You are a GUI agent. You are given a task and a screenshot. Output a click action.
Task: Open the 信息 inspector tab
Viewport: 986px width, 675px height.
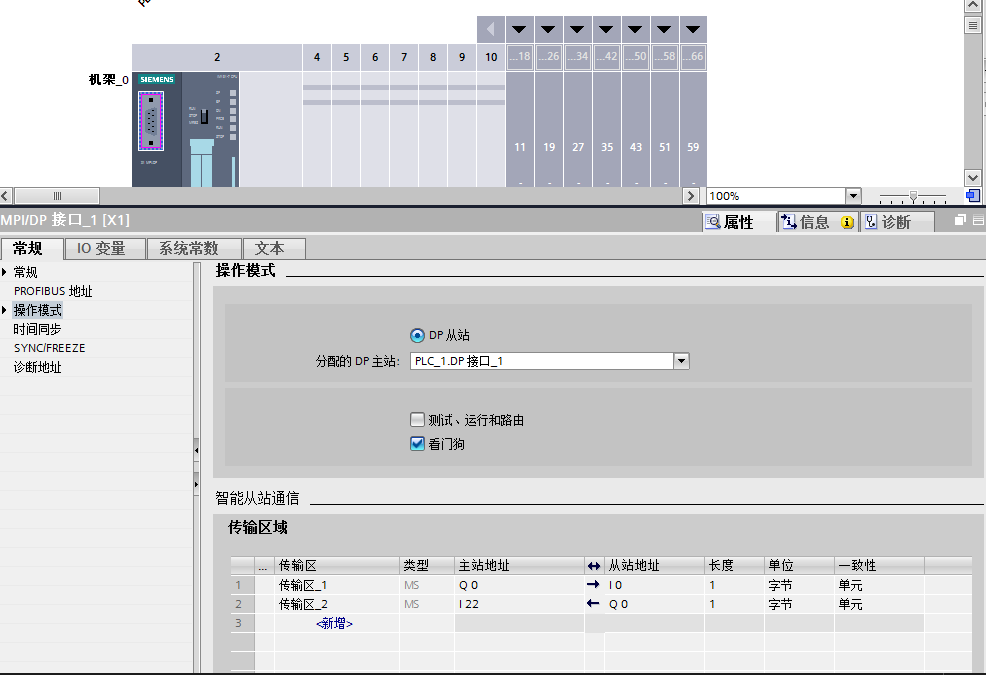pos(815,222)
